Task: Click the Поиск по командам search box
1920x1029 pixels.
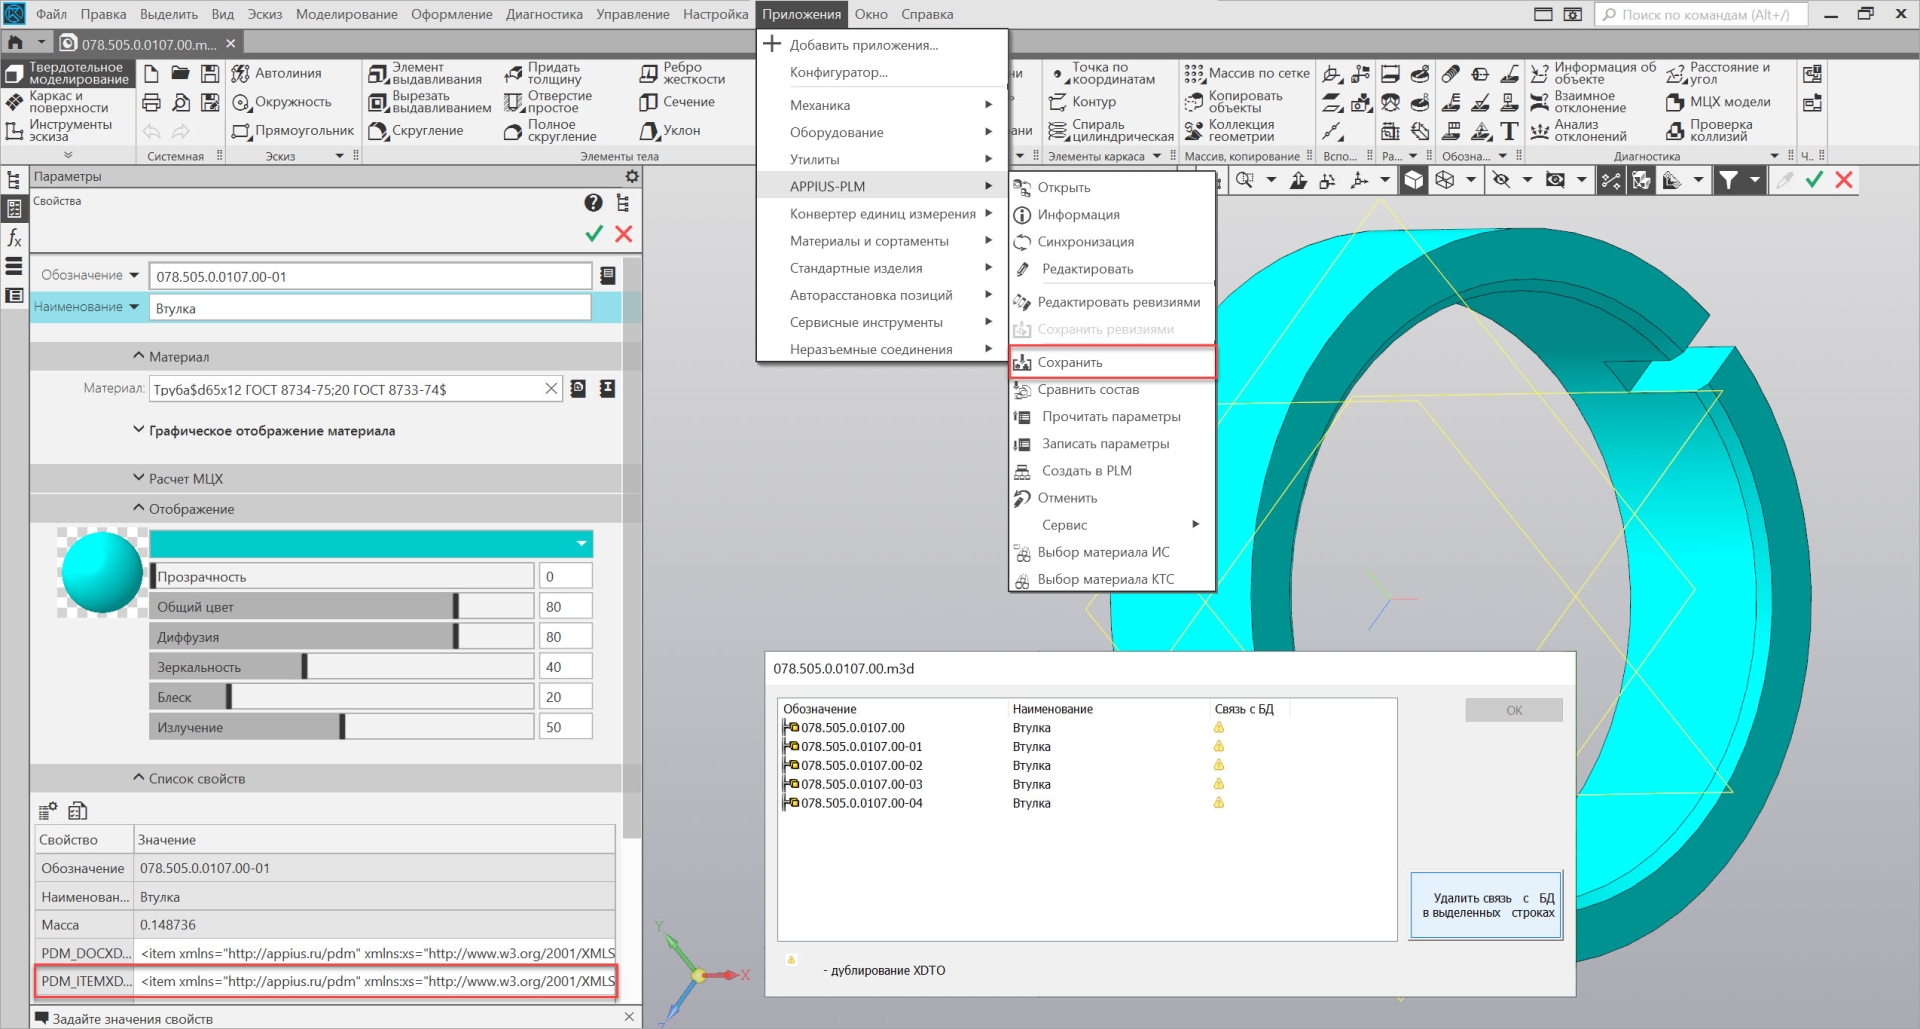Action: tap(1700, 14)
